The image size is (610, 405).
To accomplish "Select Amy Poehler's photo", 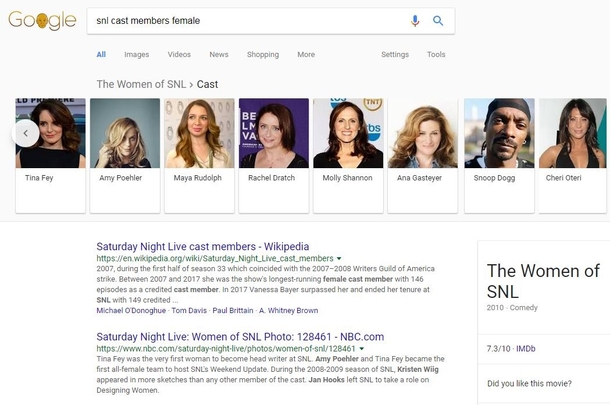I will point(125,133).
